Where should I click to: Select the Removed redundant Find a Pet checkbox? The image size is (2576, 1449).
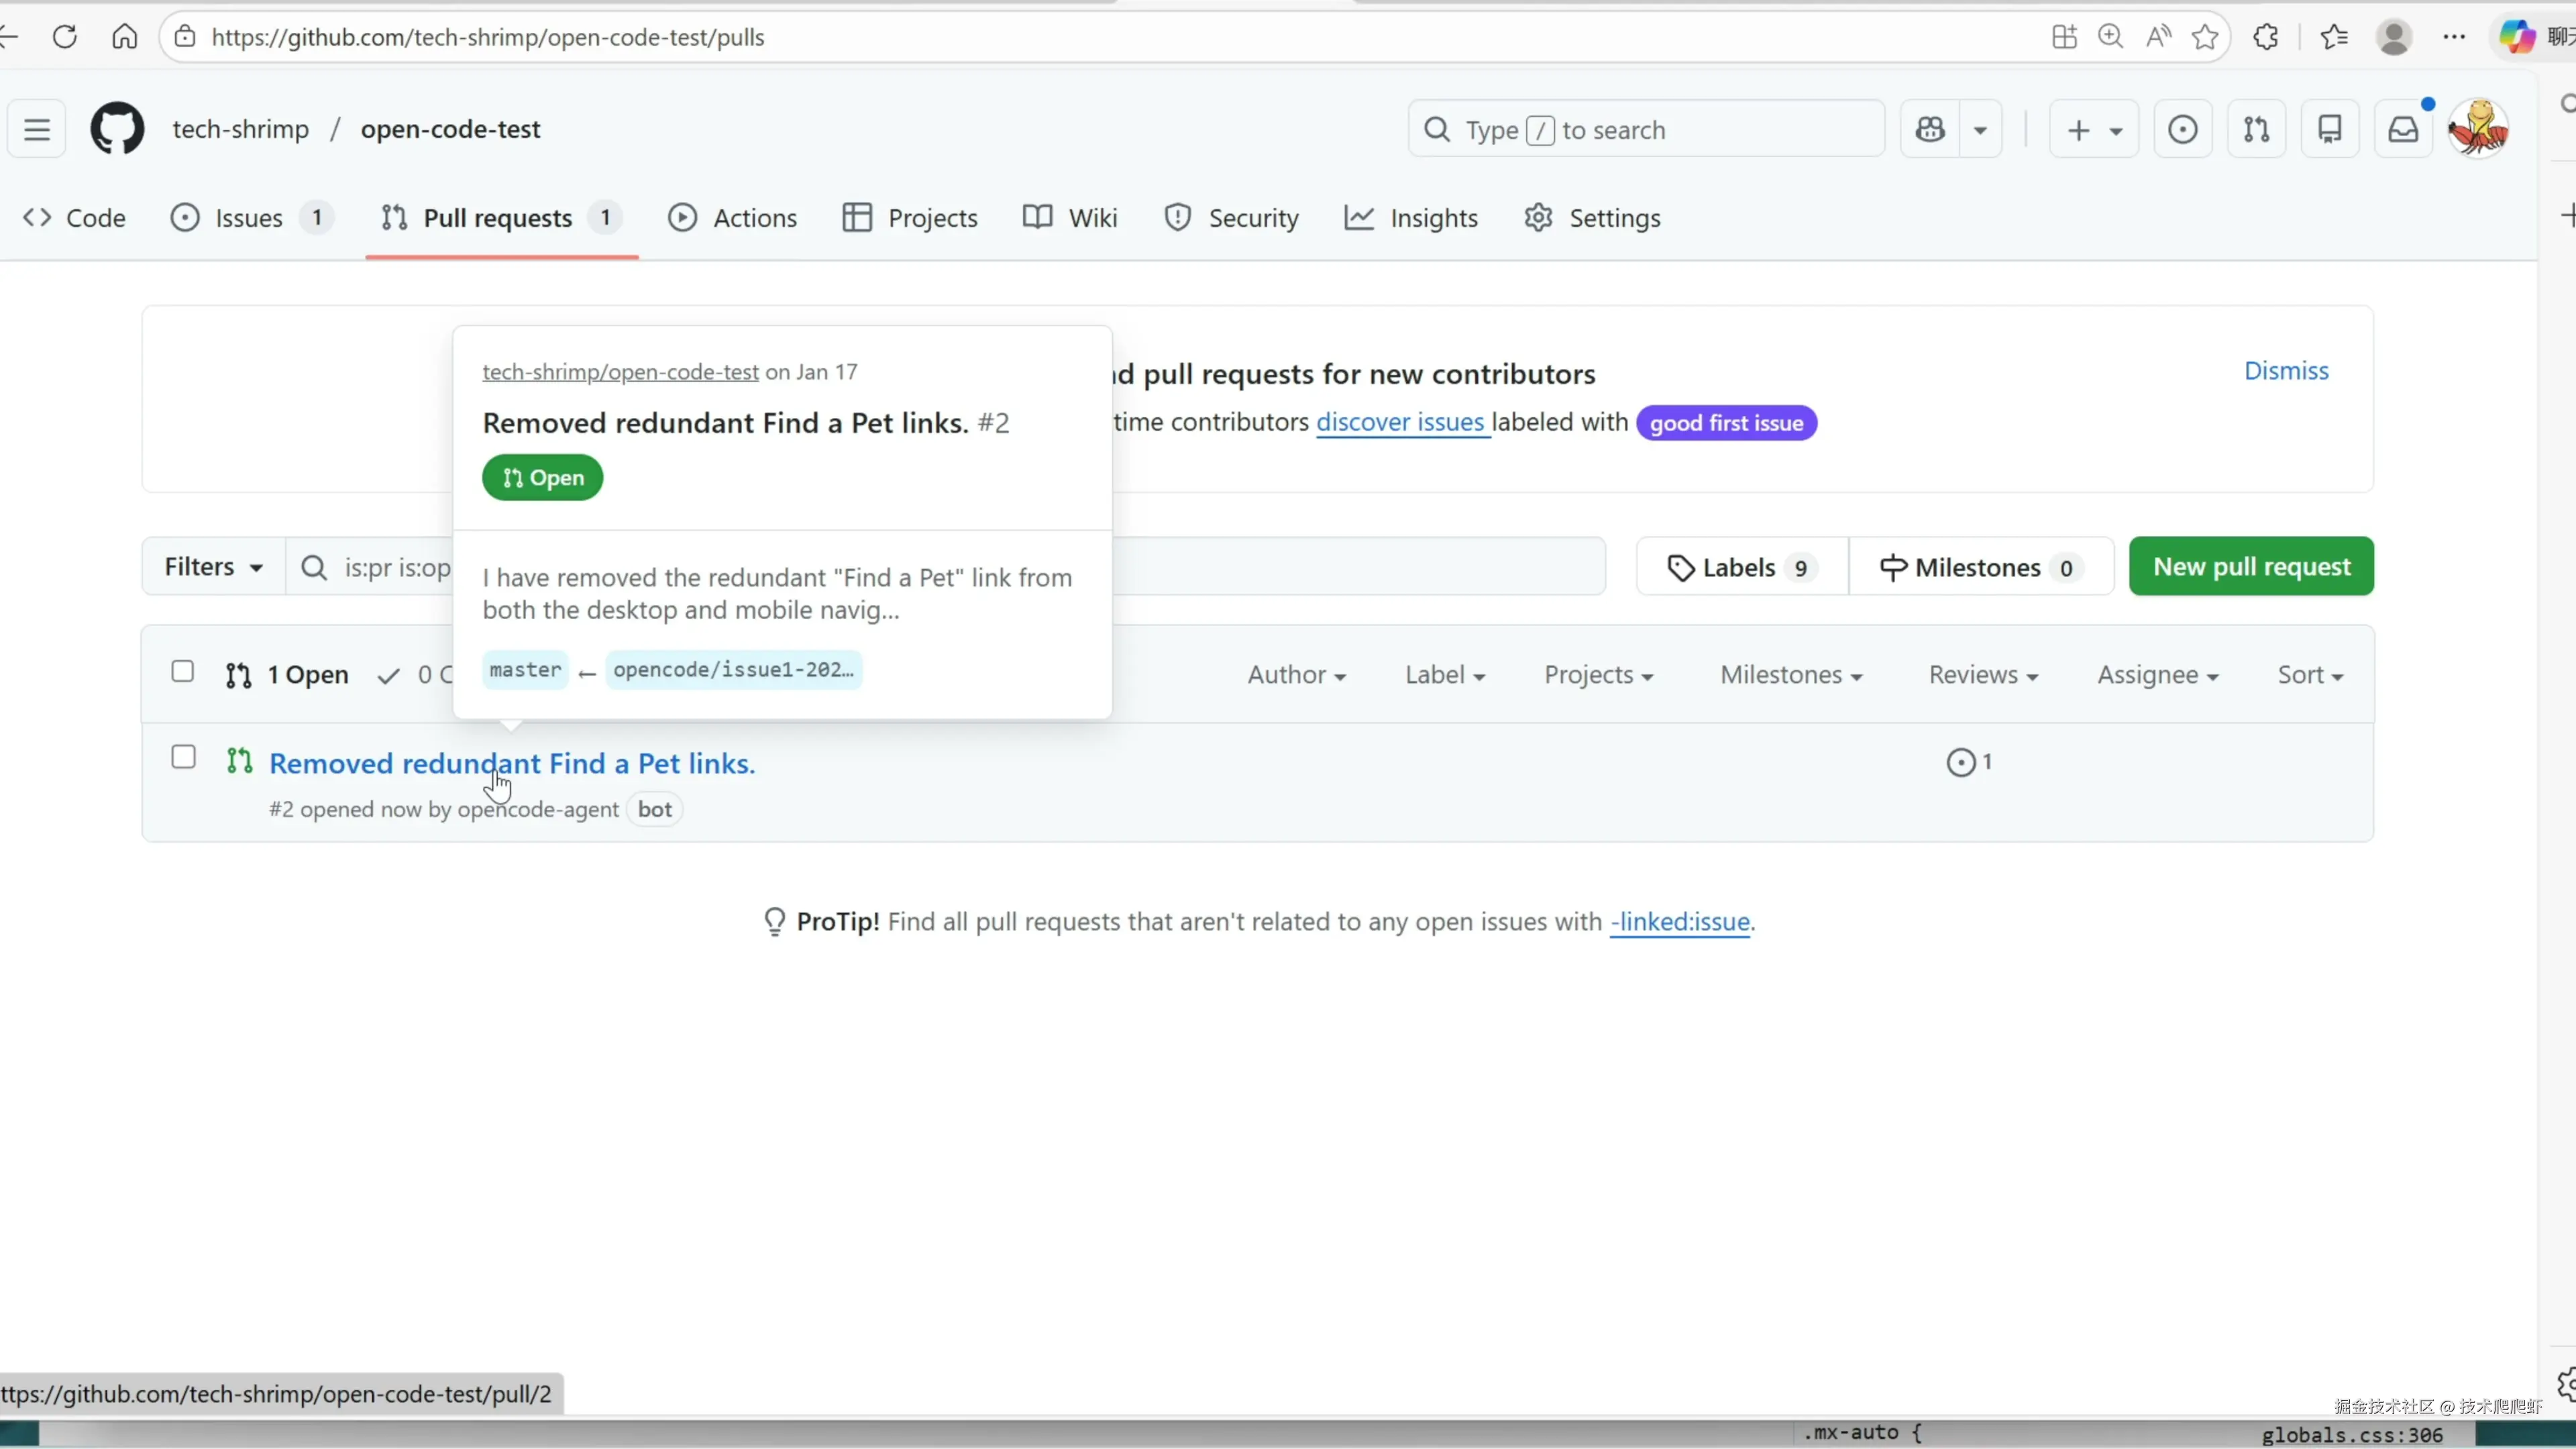pos(183,757)
